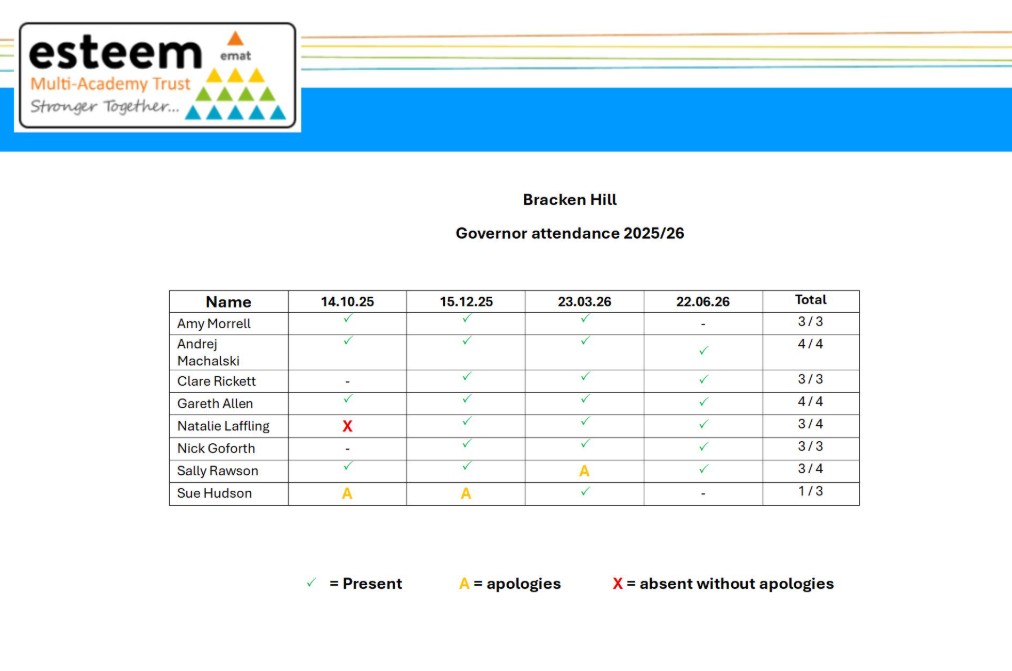Select the 'Bracken Hill' heading
Viewport: 1012px width, 671px height.
point(569,200)
